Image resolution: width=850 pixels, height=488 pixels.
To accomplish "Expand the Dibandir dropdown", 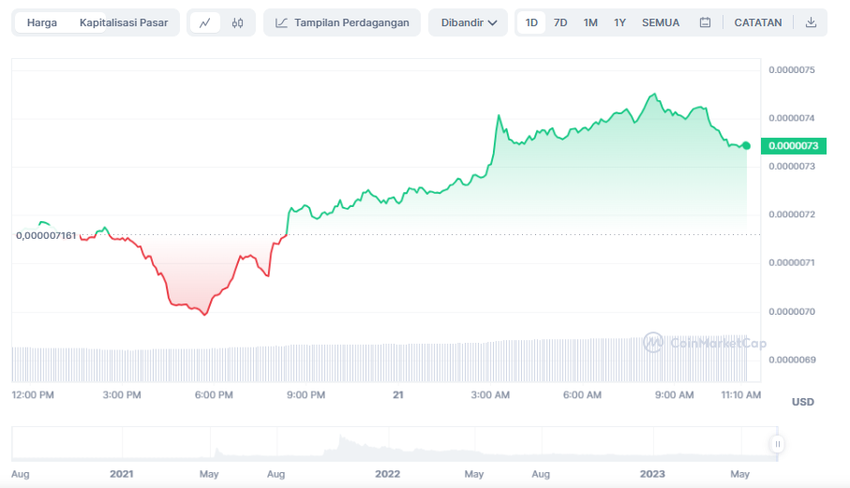I will [467, 23].
